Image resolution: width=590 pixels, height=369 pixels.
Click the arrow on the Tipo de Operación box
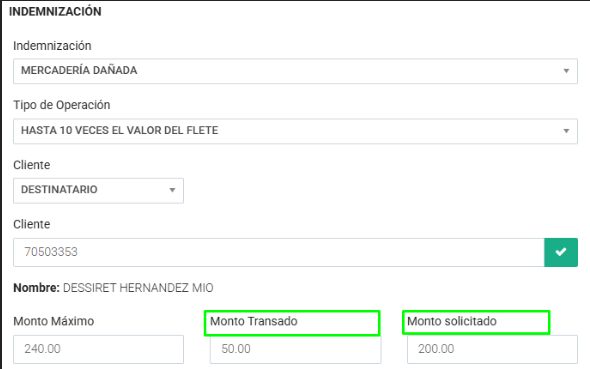[566, 131]
